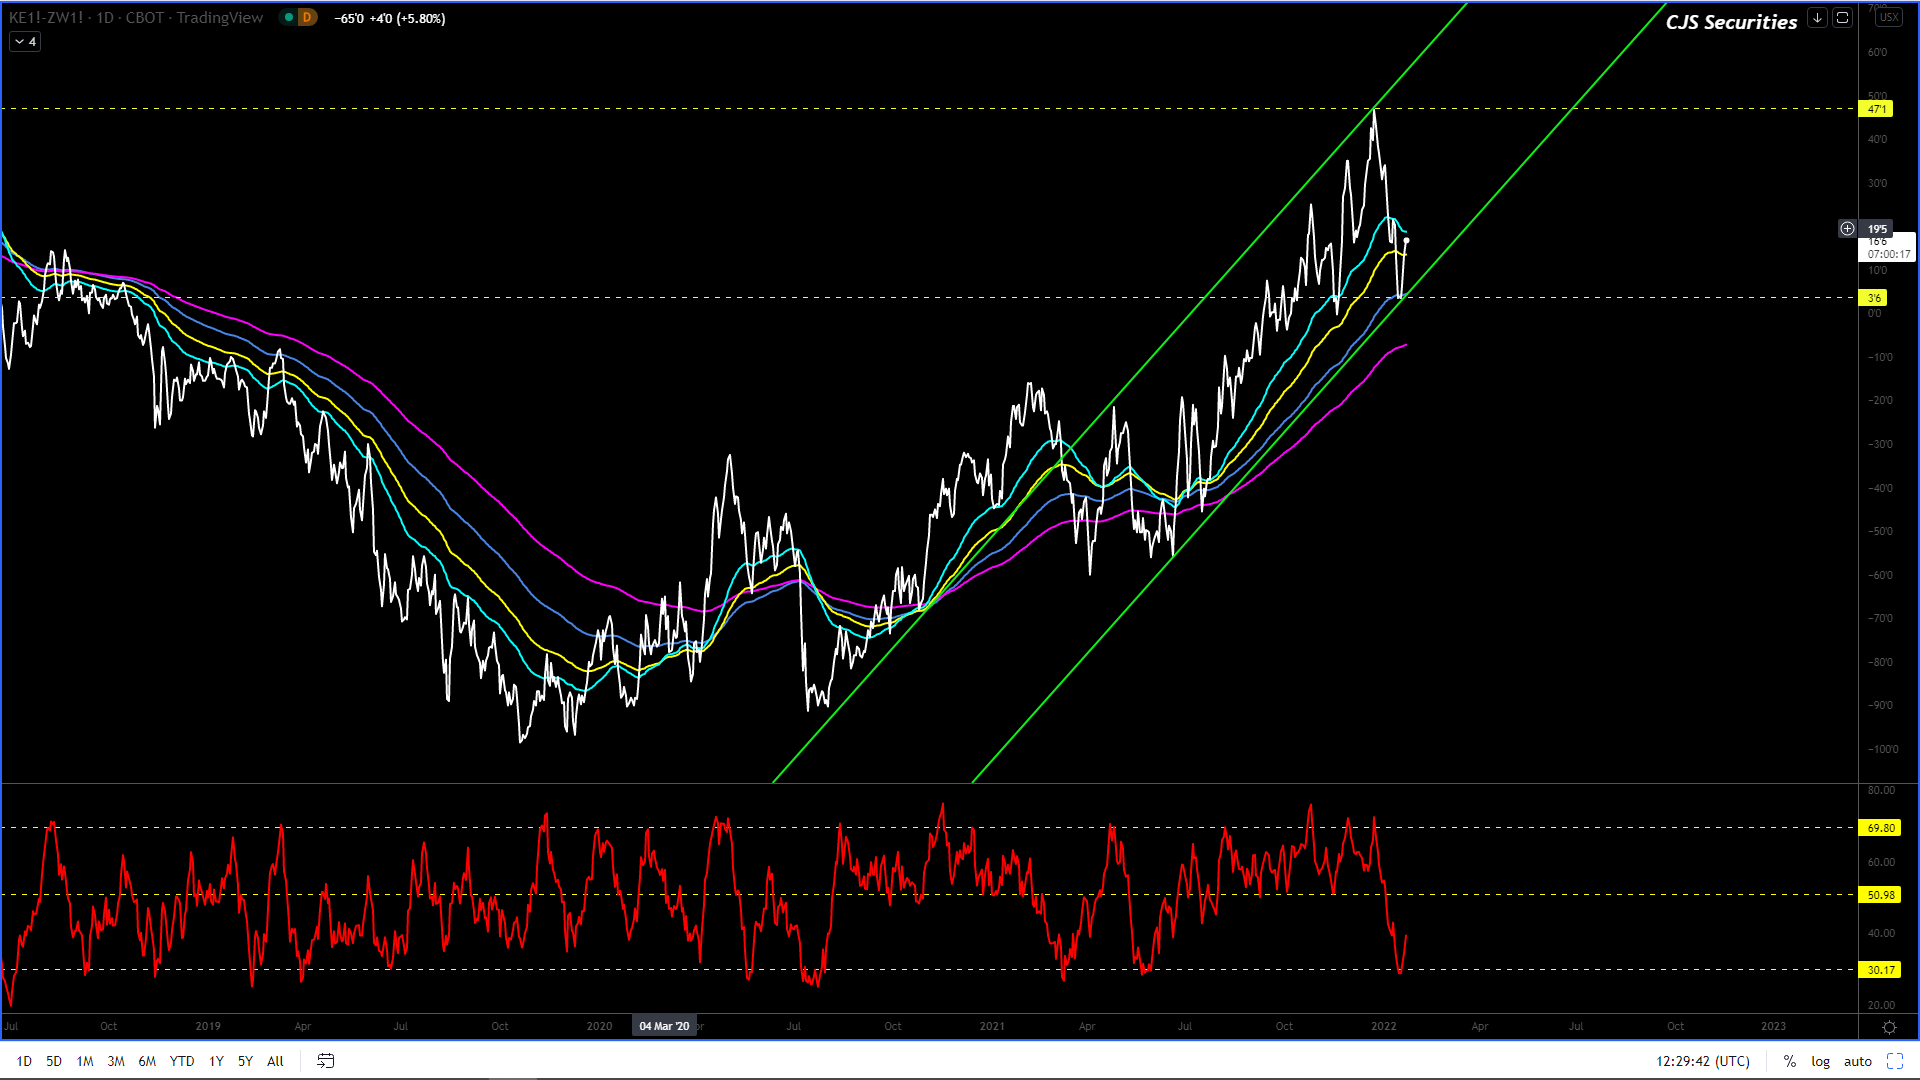Toggle percent scale mode
This screenshot has height=1080, width=1920.
point(1790,1061)
